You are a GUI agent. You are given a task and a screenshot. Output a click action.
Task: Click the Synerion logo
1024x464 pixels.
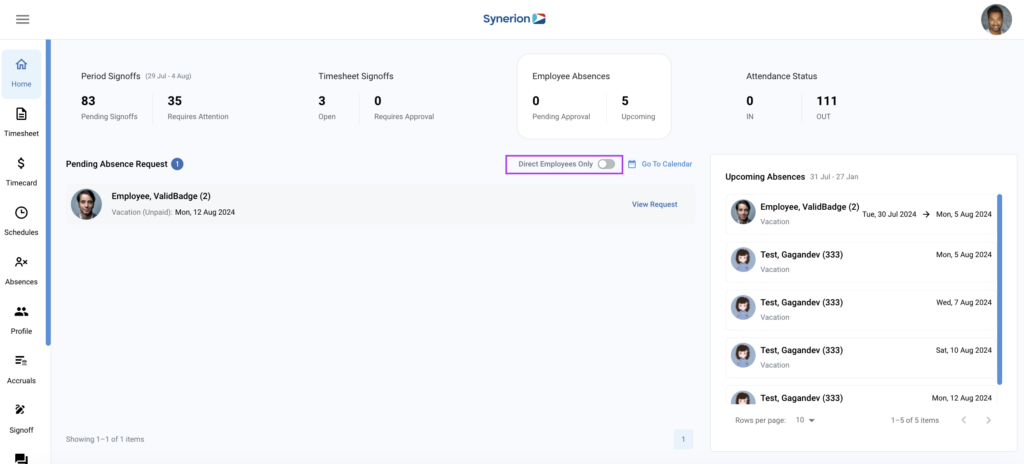pyautogui.click(x=514, y=19)
